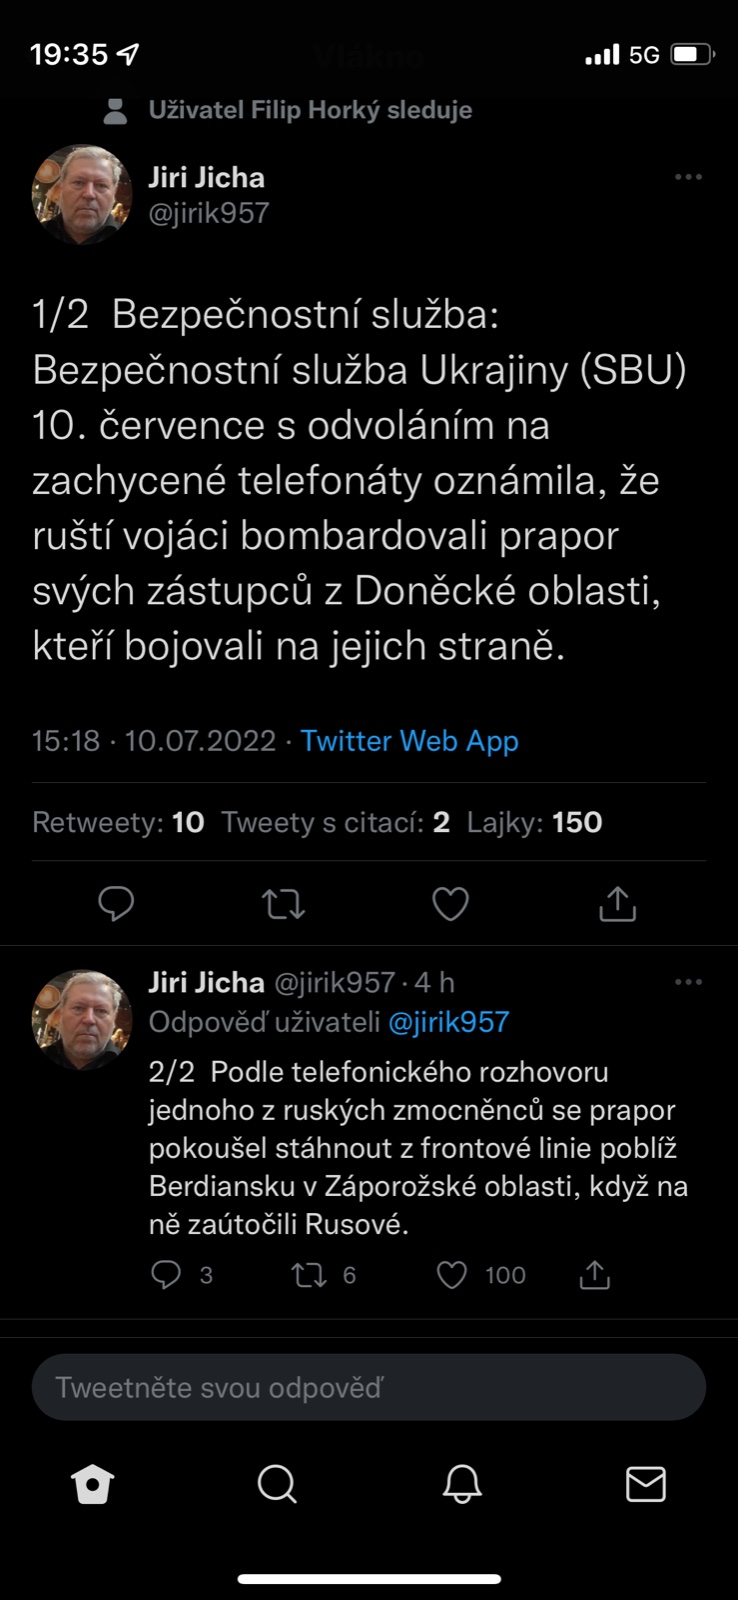738x1600 pixels.
Task: Like the main tweet
Action: coord(450,904)
